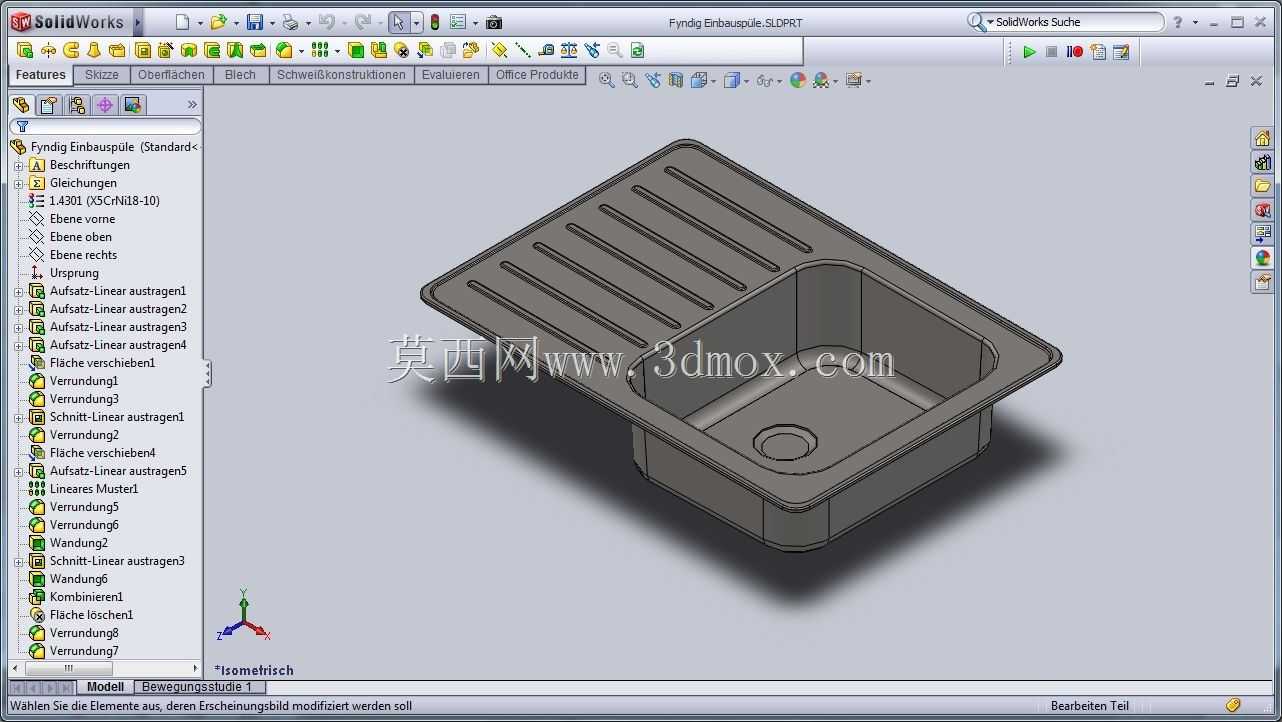
Task: Switch to the Oberflächen tab
Action: point(171,75)
